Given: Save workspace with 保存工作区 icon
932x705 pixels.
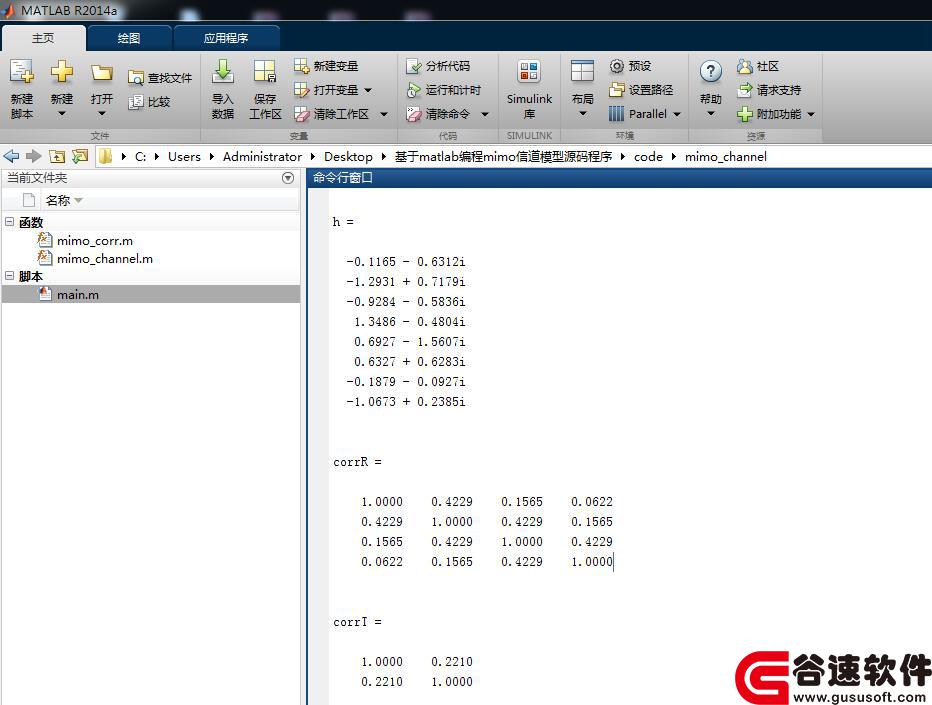Looking at the screenshot, I should 265,72.
